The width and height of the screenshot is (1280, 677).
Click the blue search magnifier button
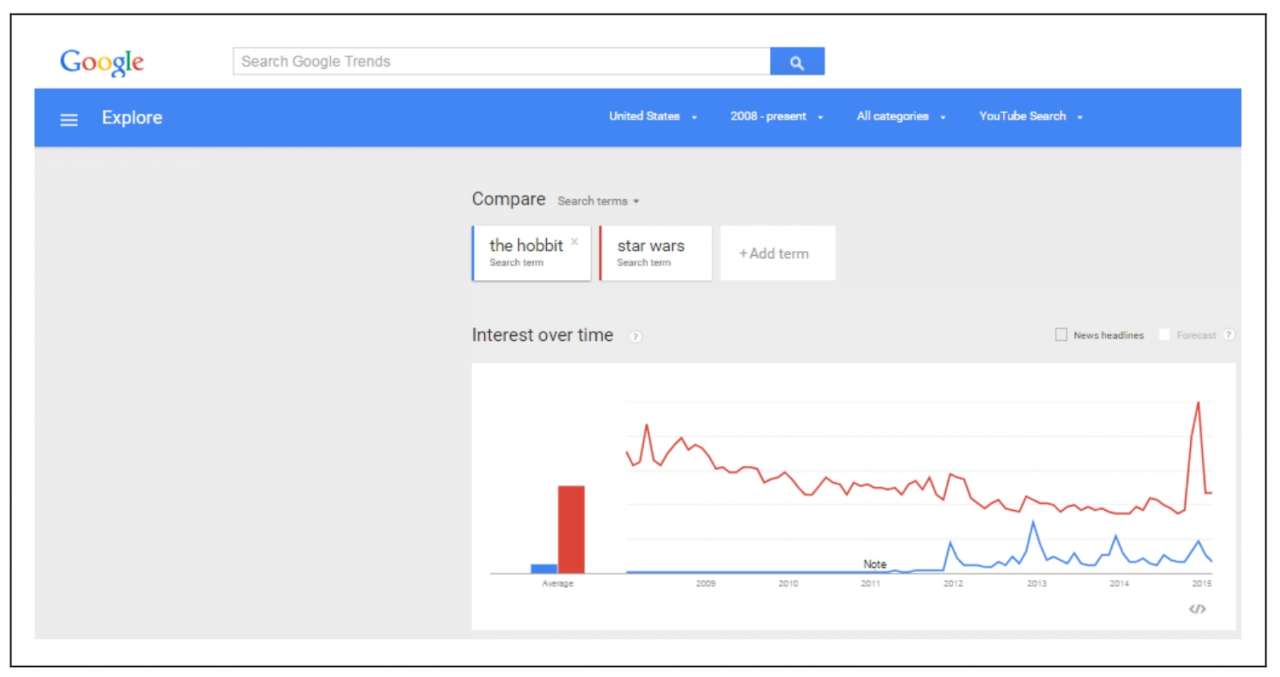coord(797,62)
